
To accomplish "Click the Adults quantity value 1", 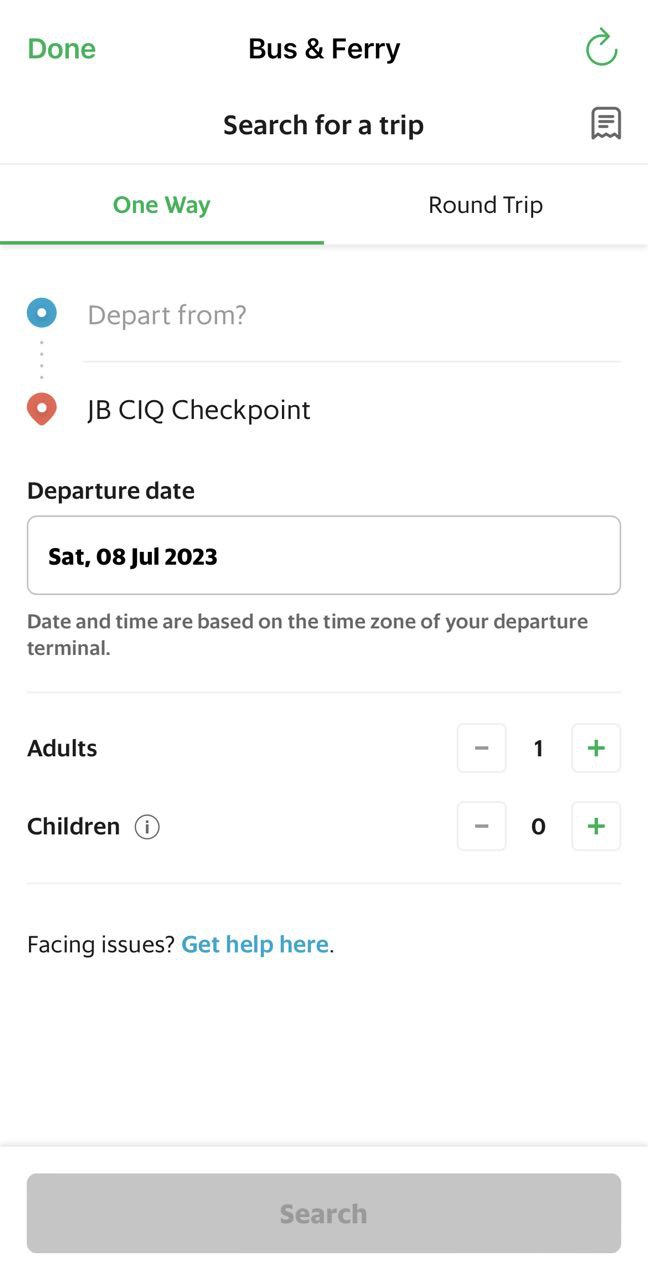I will click(538, 748).
